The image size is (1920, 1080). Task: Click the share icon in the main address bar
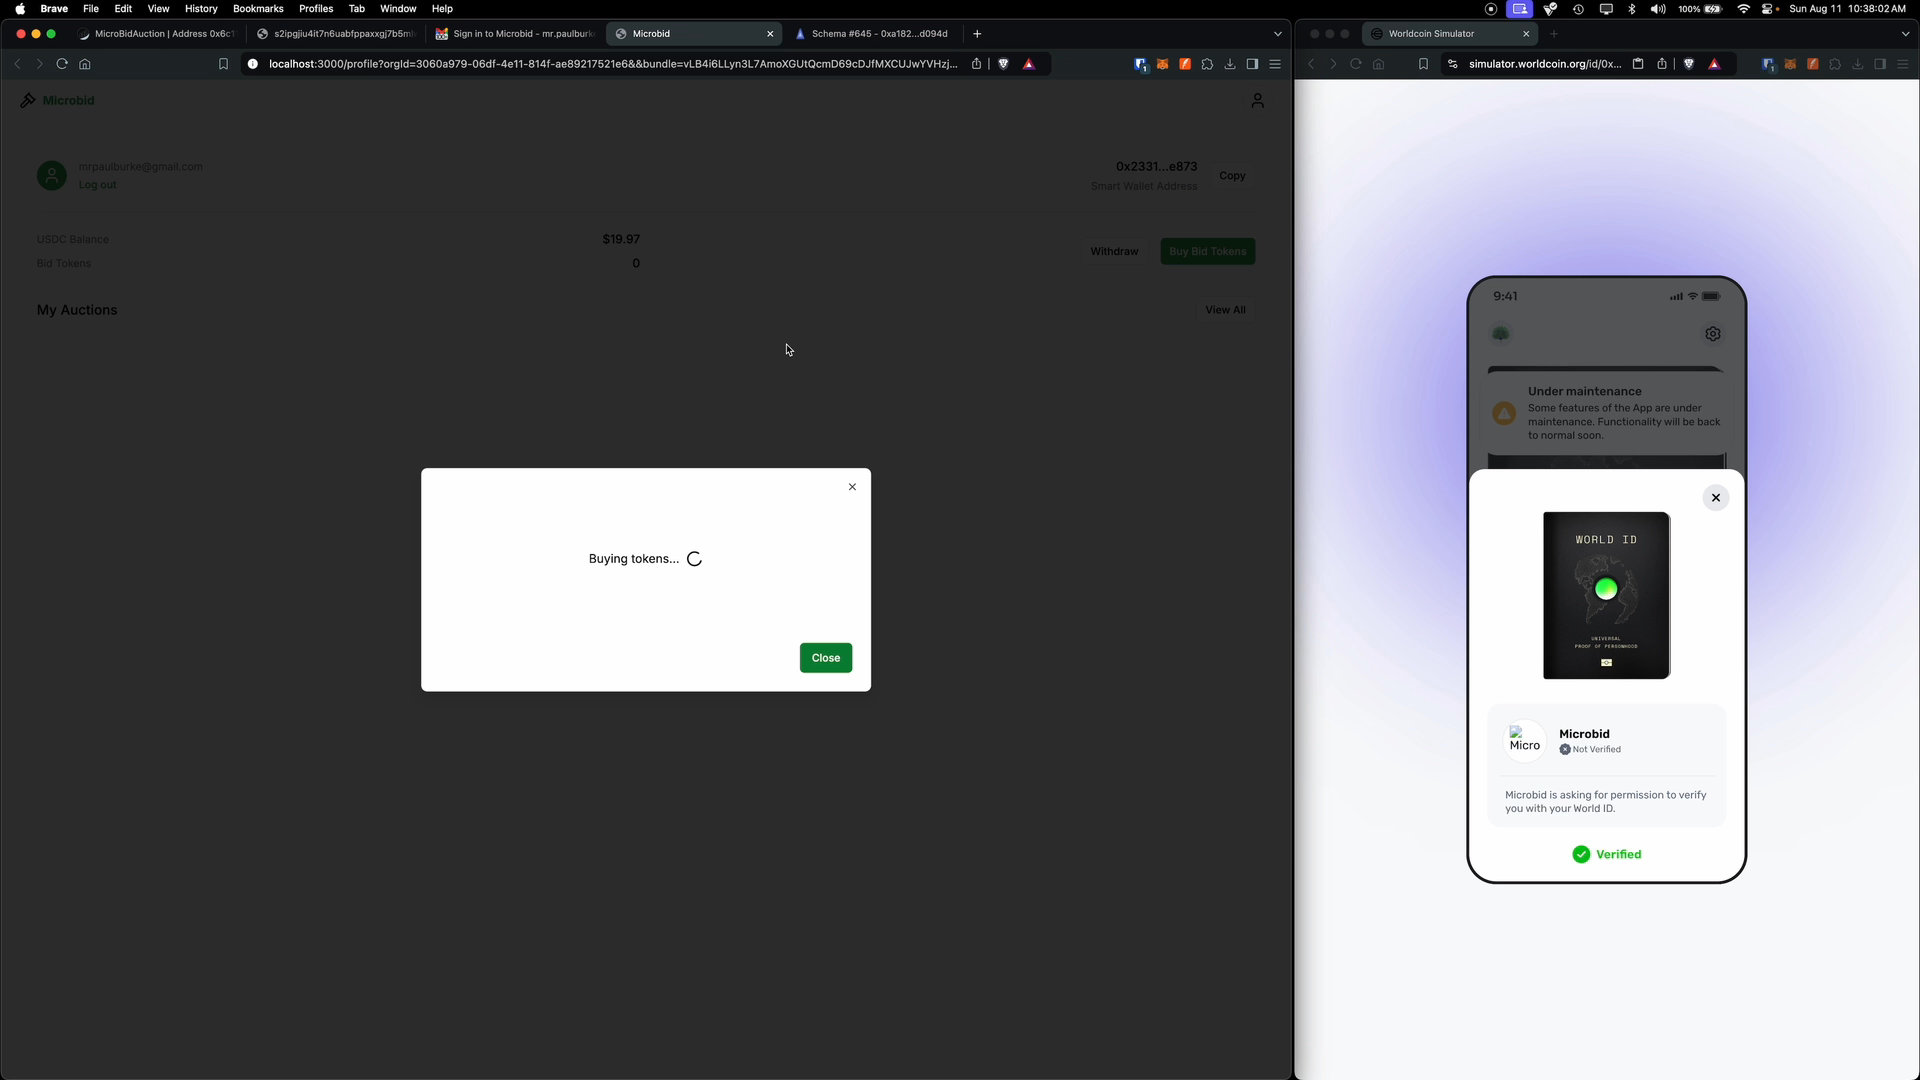[977, 64]
